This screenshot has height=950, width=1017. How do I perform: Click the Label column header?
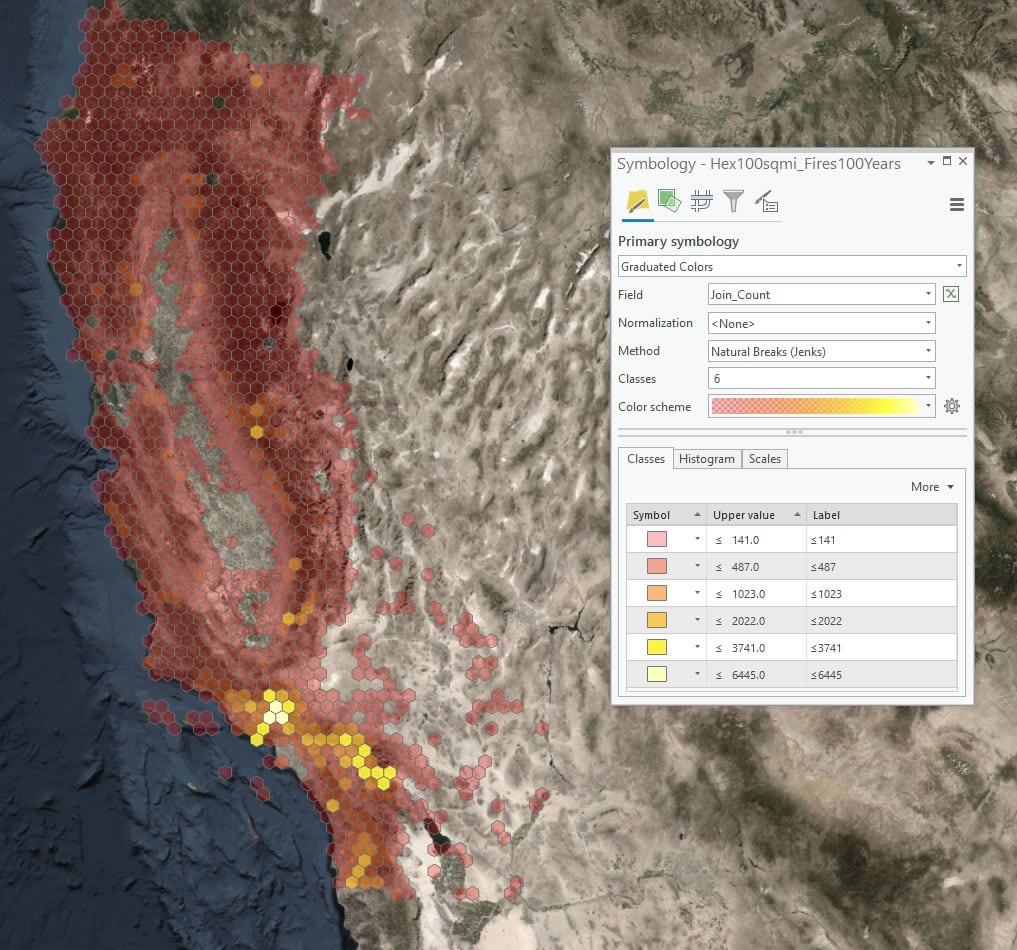881,515
